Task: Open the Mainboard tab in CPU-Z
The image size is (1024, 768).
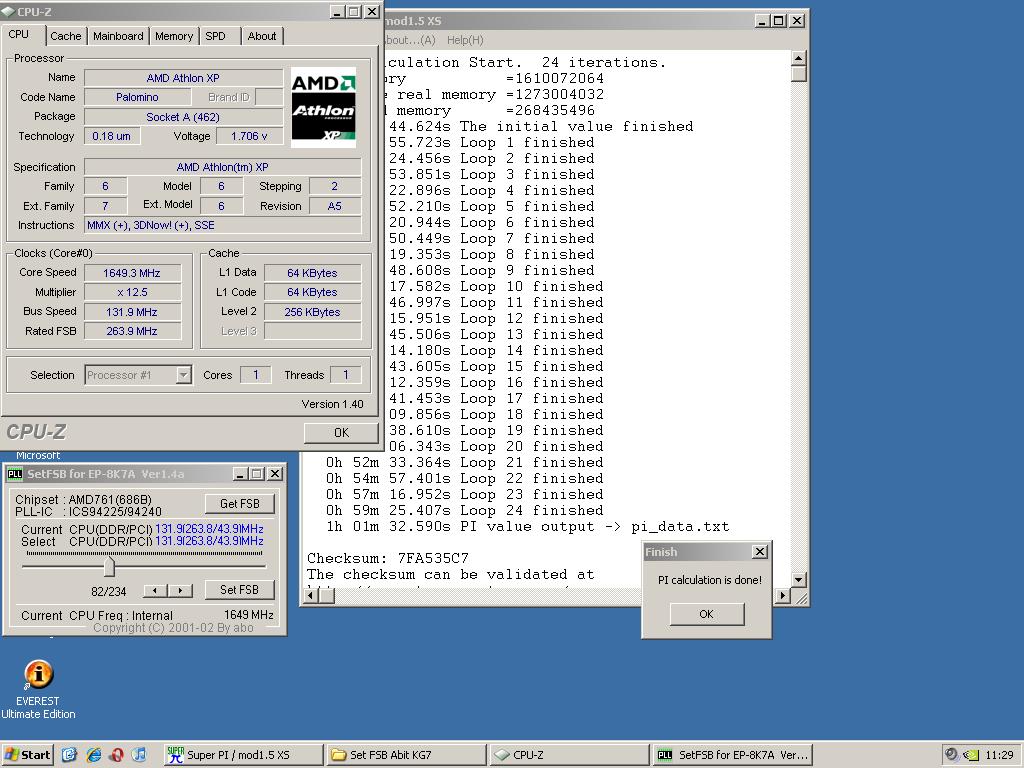Action: point(118,36)
